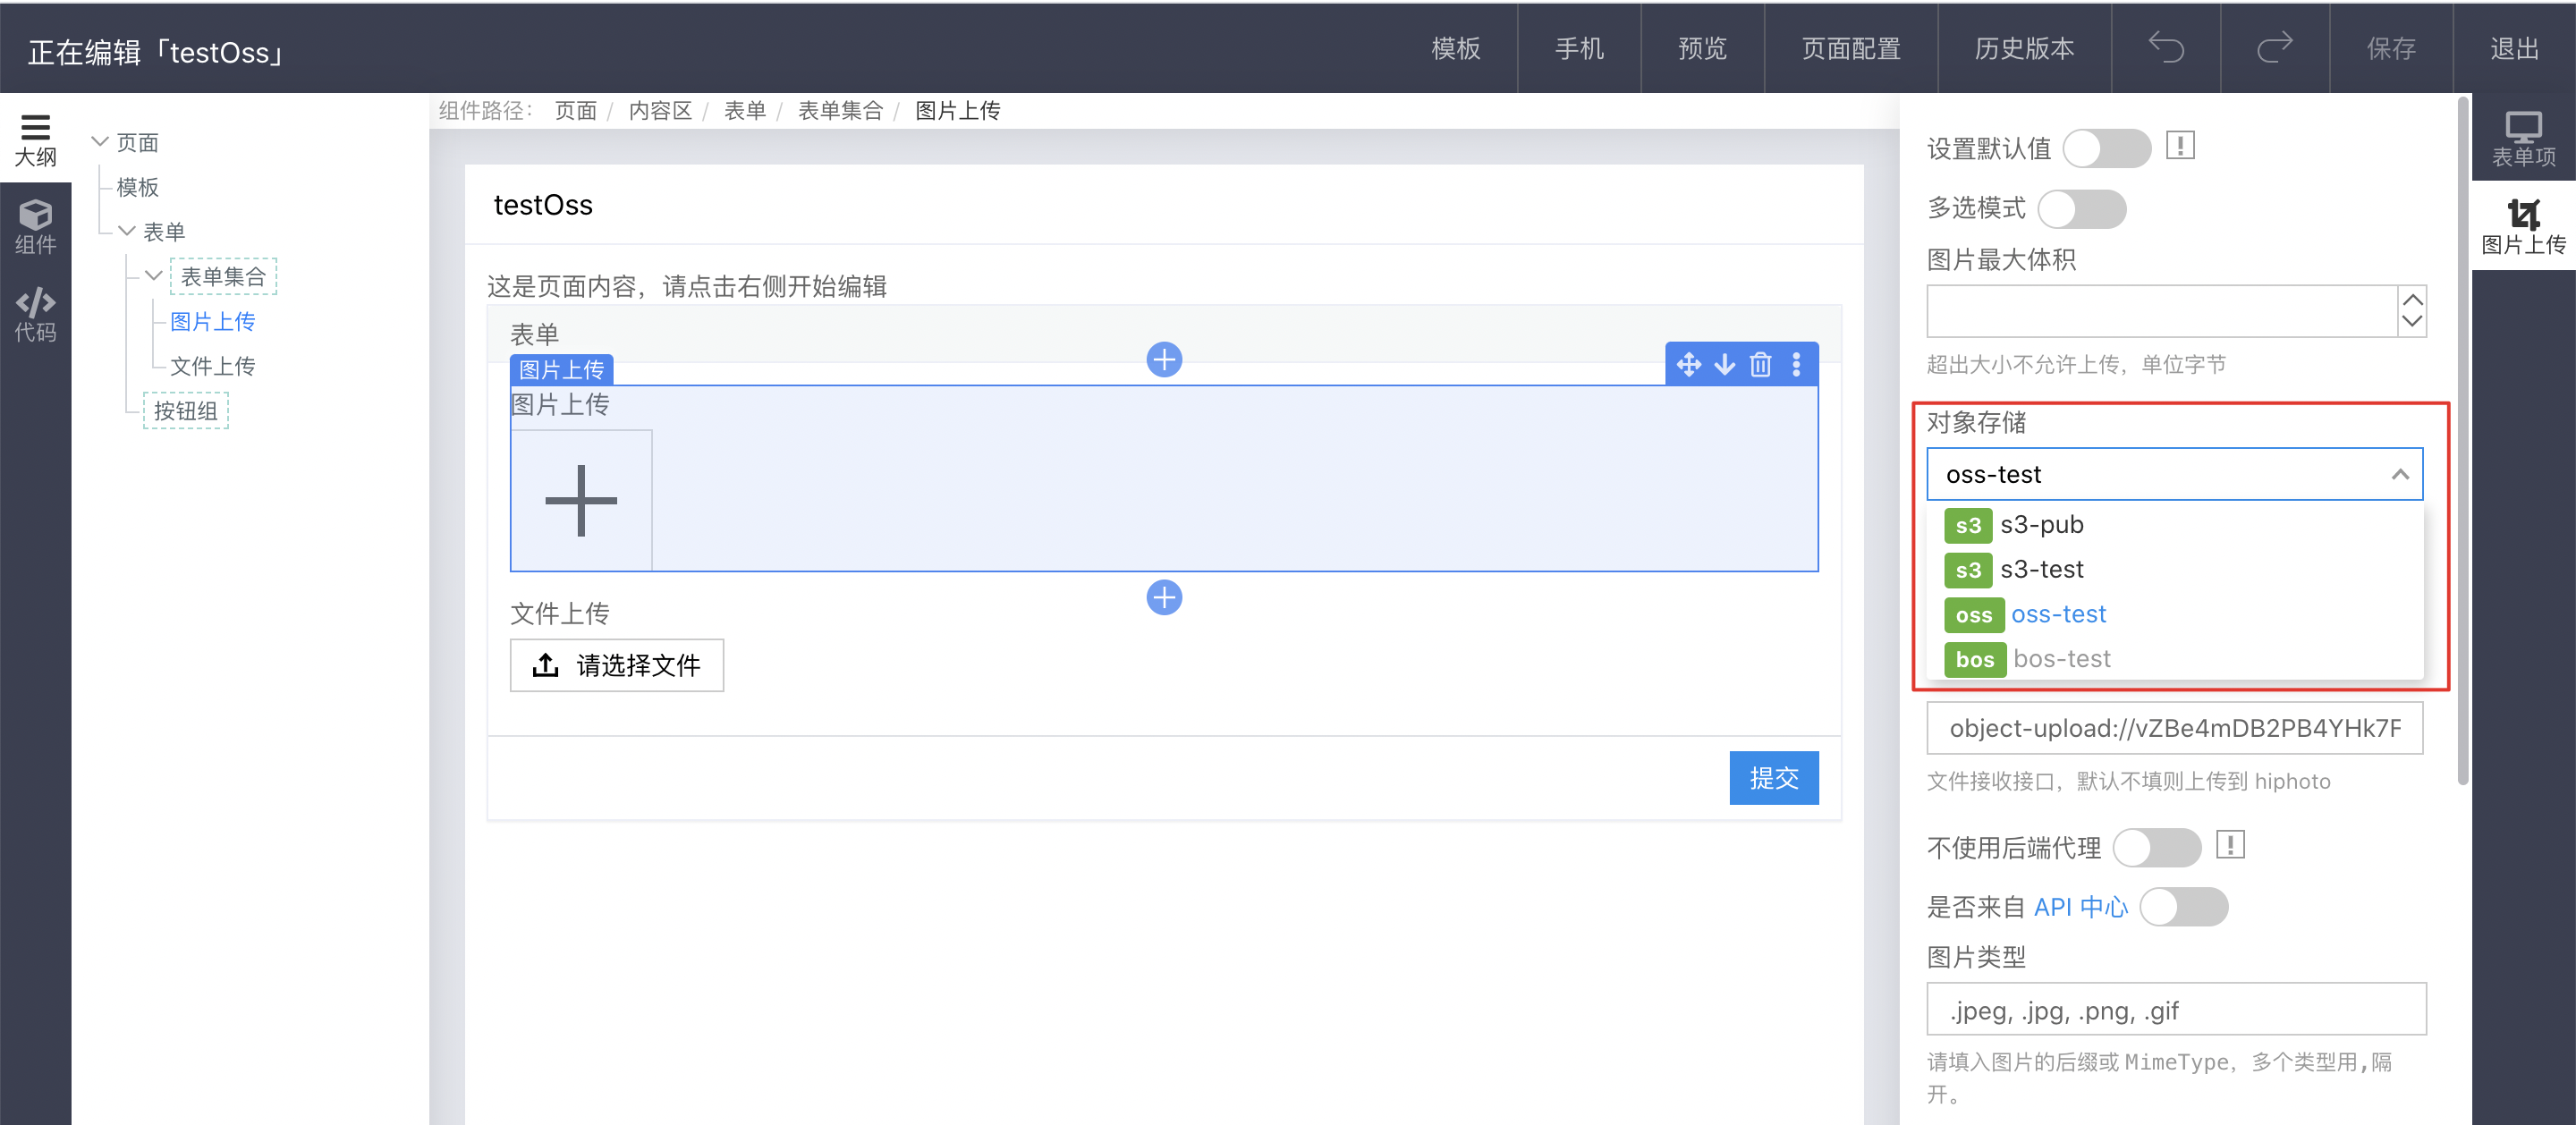The image size is (2576, 1125).
Task: Click the undo arrow icon
Action: [x=2166, y=48]
